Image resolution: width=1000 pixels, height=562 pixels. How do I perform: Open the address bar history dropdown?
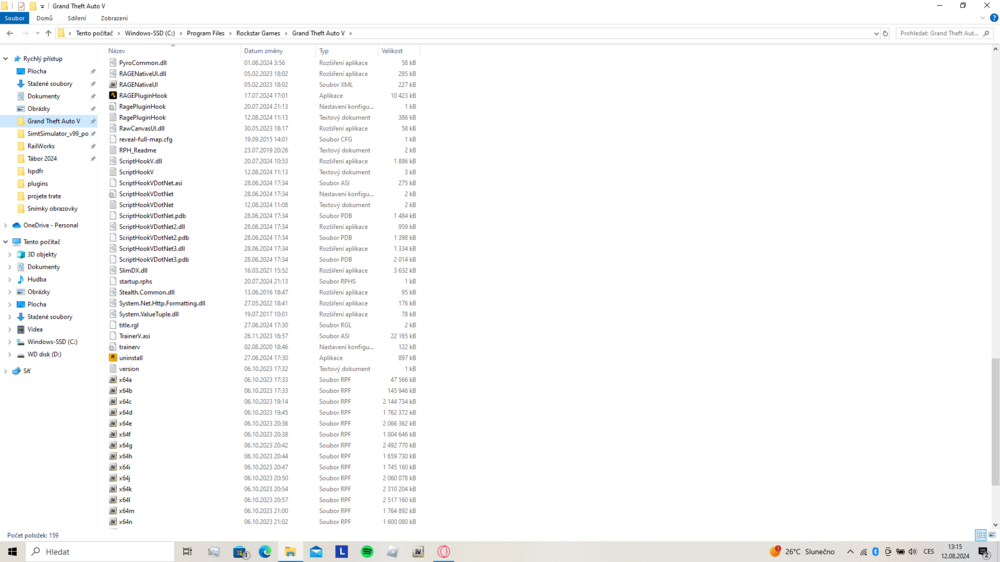tap(876, 33)
